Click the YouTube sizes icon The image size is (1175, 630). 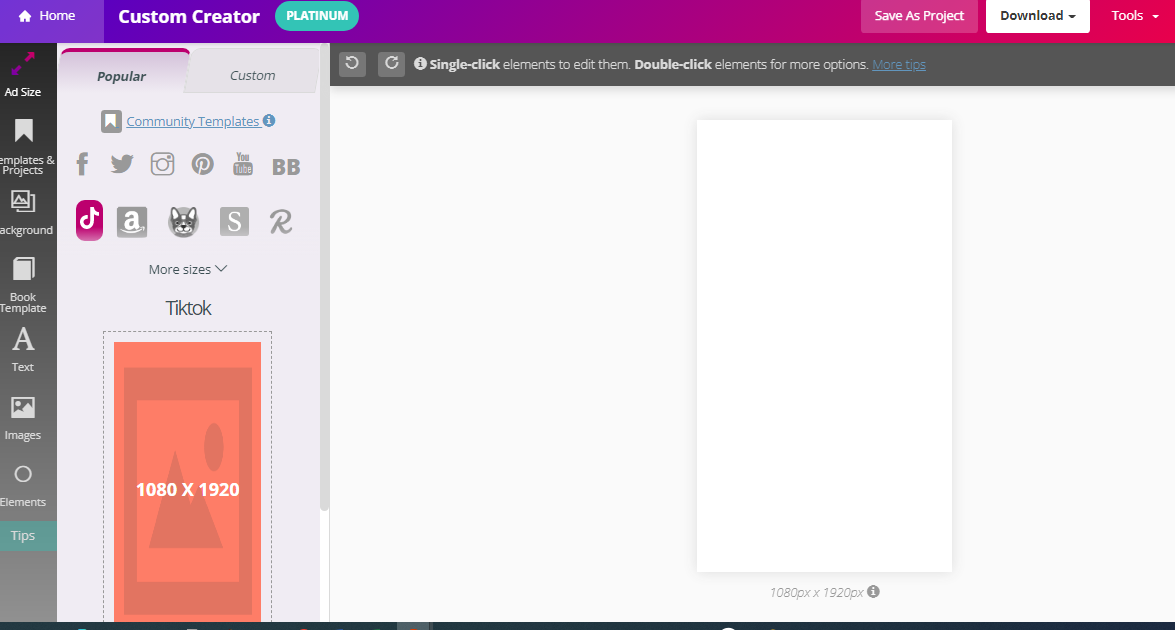[243, 164]
